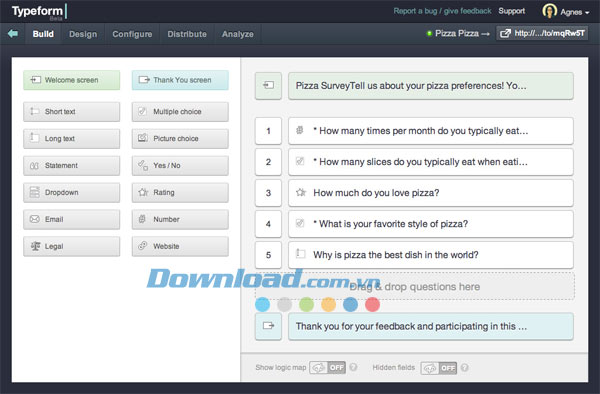Switch to the Build tab

tap(43, 34)
